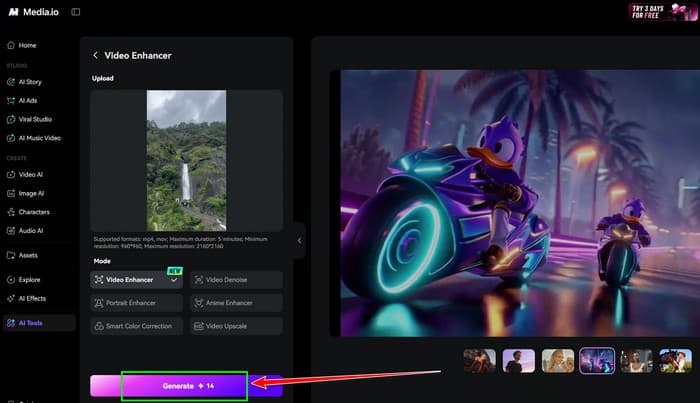
Task: Collapse the panel with the side chevron
Action: (299, 241)
